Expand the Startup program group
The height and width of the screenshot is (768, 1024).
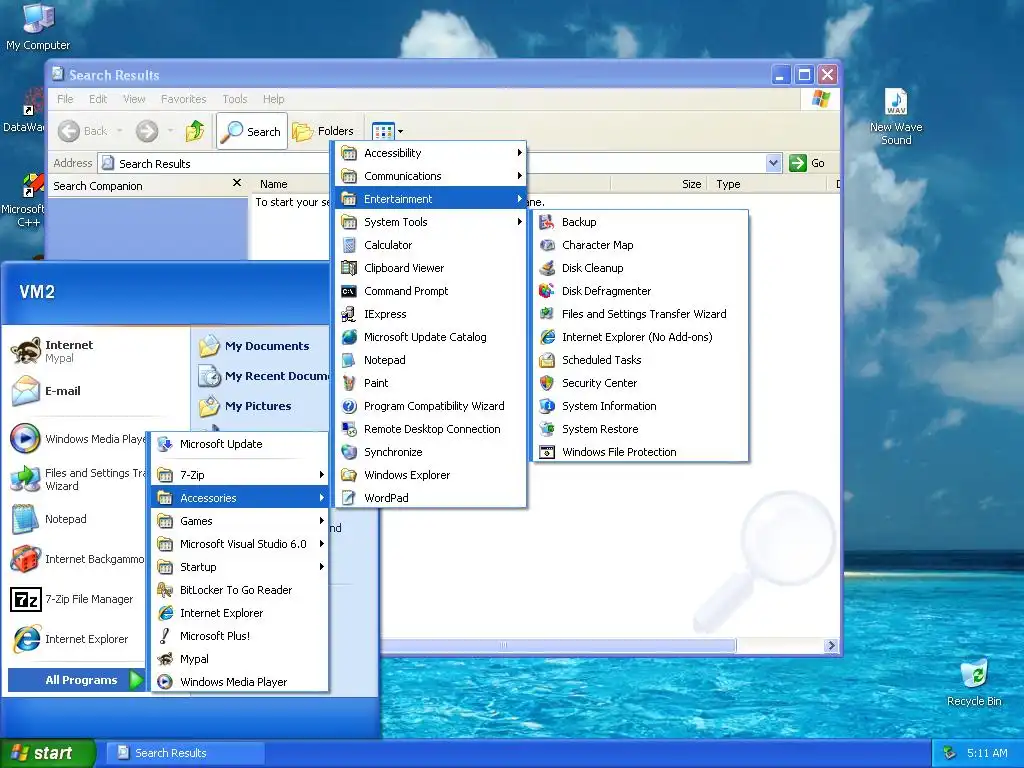[239, 567]
